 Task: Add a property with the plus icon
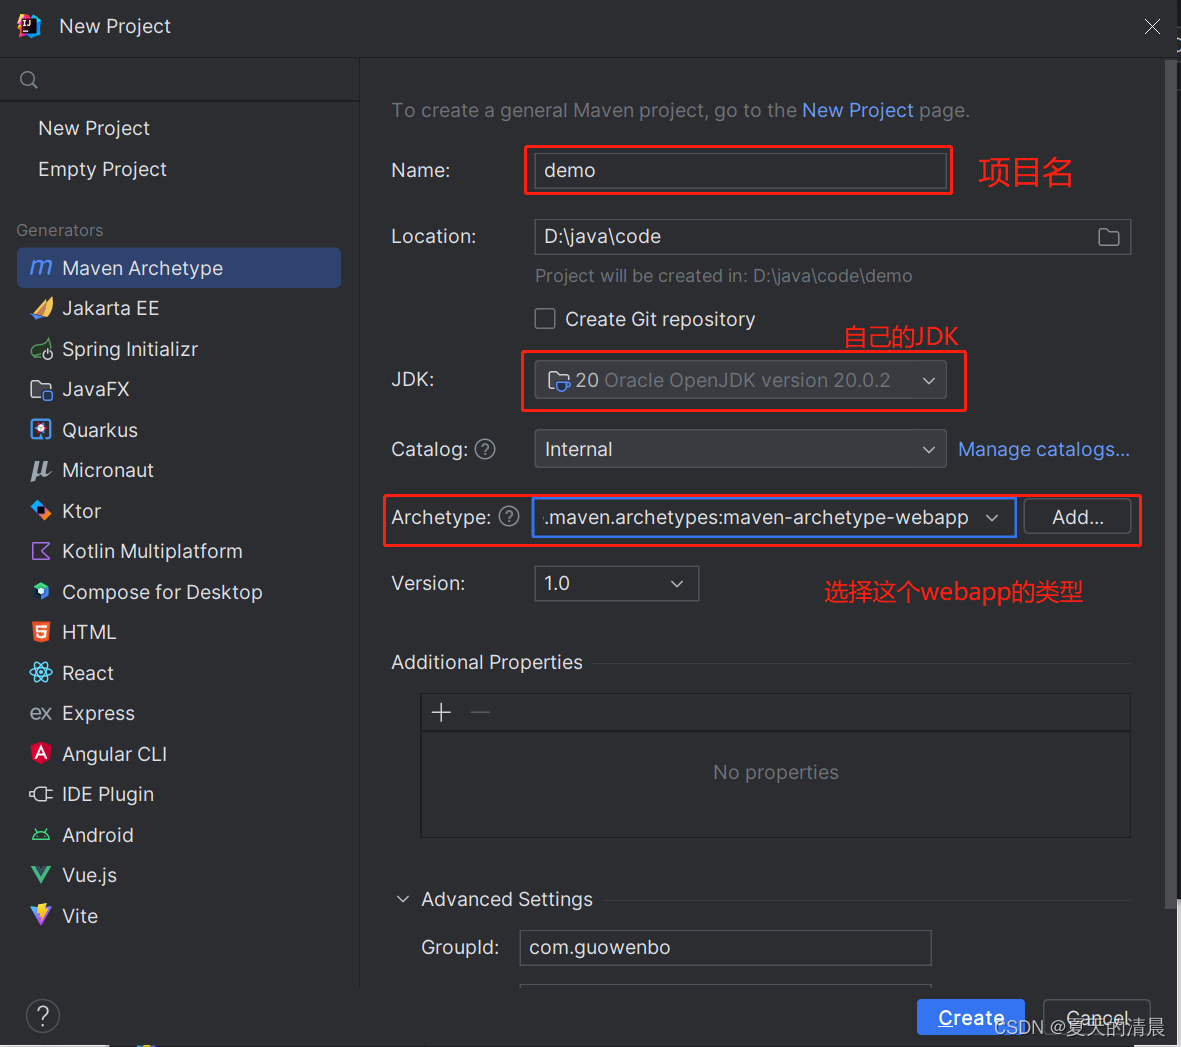click(441, 712)
